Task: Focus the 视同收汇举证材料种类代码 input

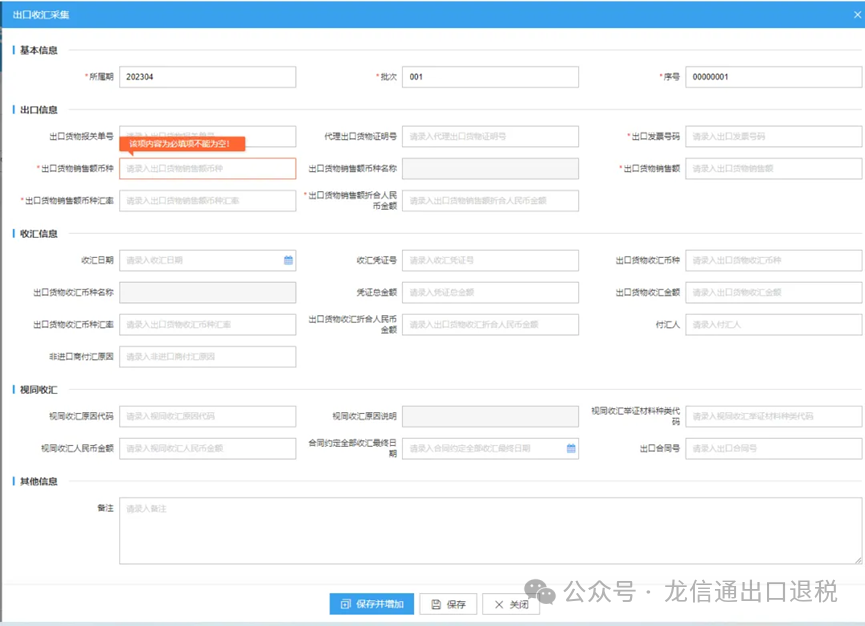Action: 773,416
